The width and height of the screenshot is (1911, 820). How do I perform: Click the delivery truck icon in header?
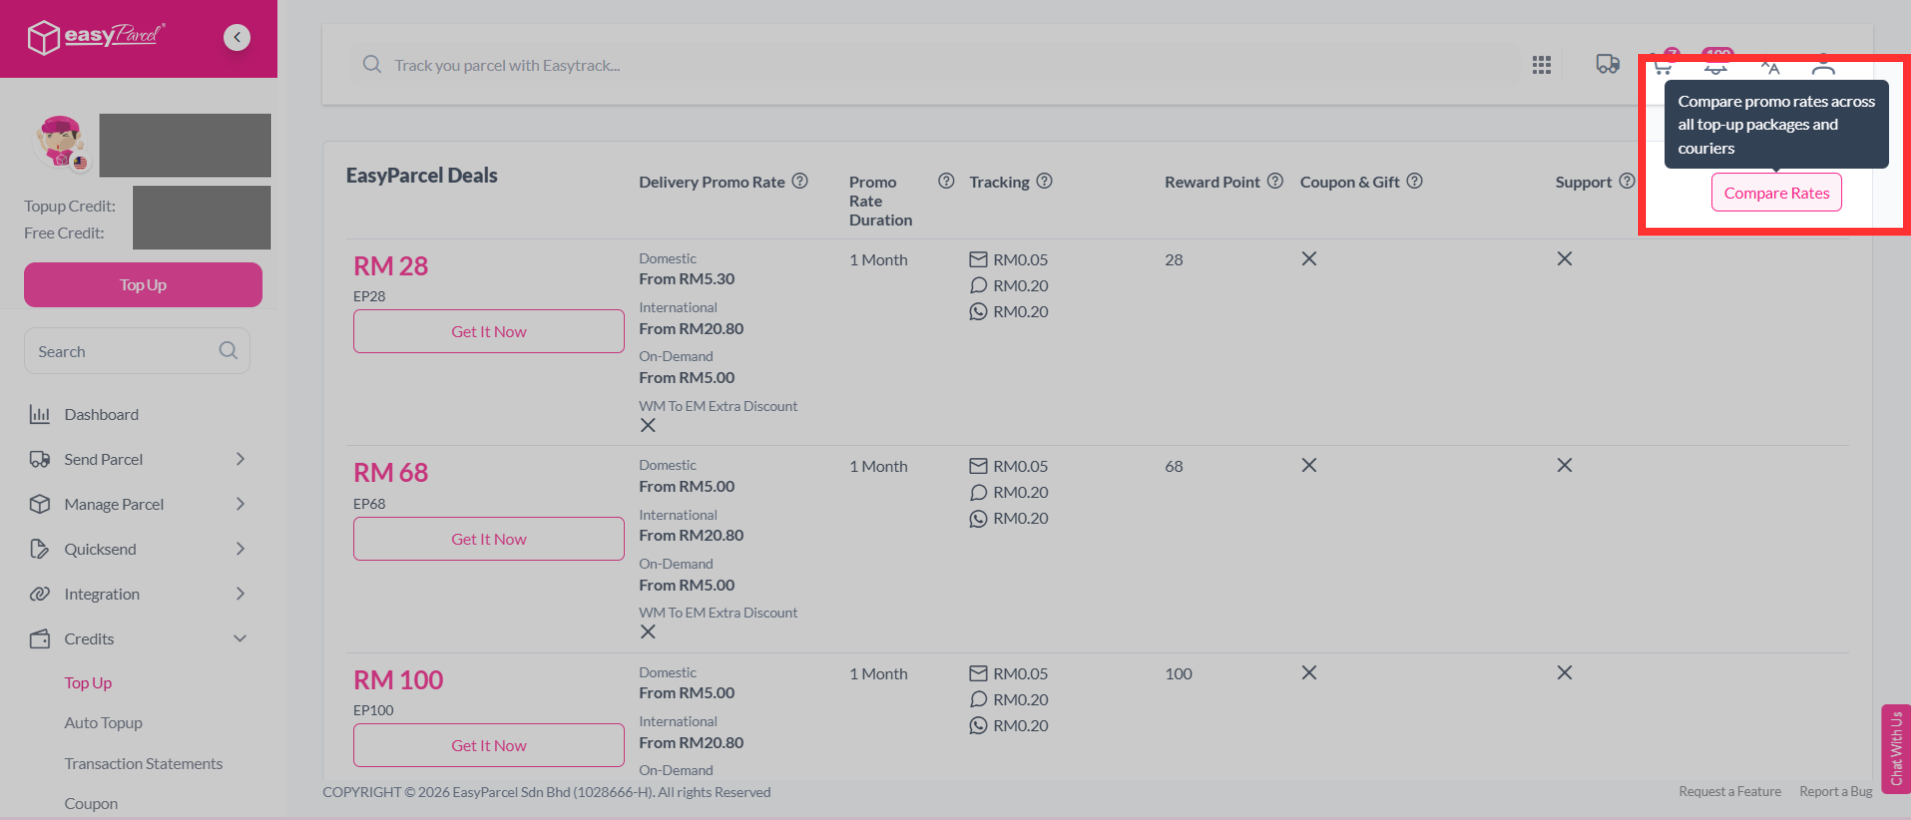click(x=1607, y=64)
